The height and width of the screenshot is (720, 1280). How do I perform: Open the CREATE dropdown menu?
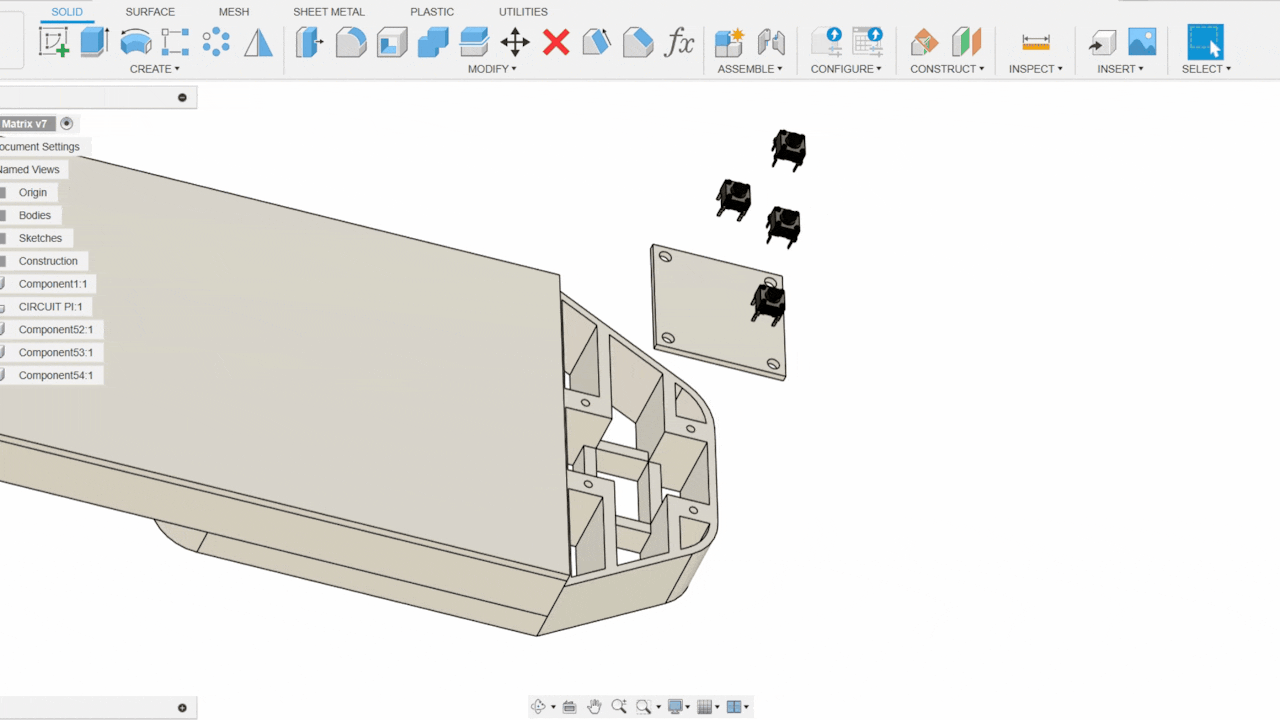[x=155, y=69]
